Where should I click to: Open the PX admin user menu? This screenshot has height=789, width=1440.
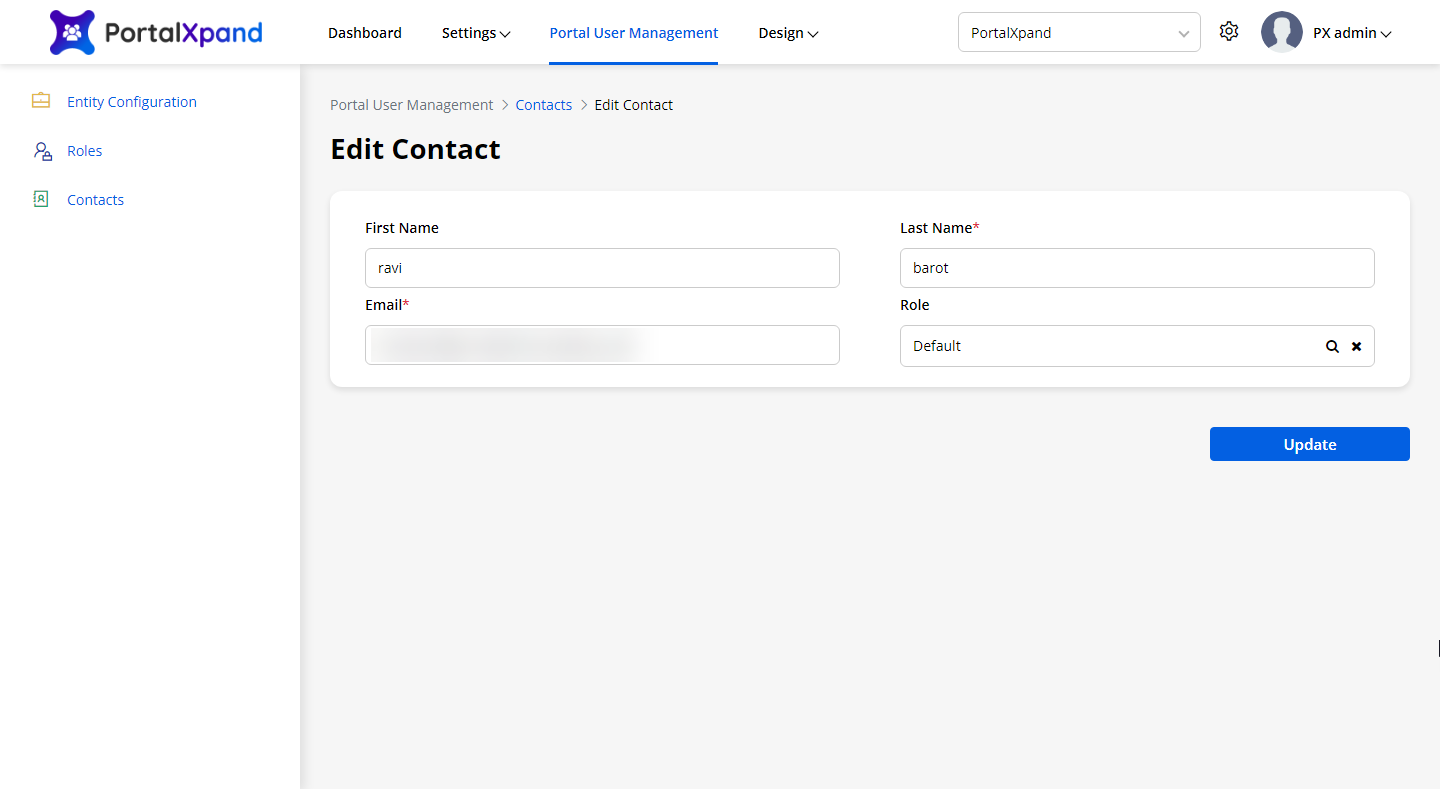pyautogui.click(x=1352, y=33)
